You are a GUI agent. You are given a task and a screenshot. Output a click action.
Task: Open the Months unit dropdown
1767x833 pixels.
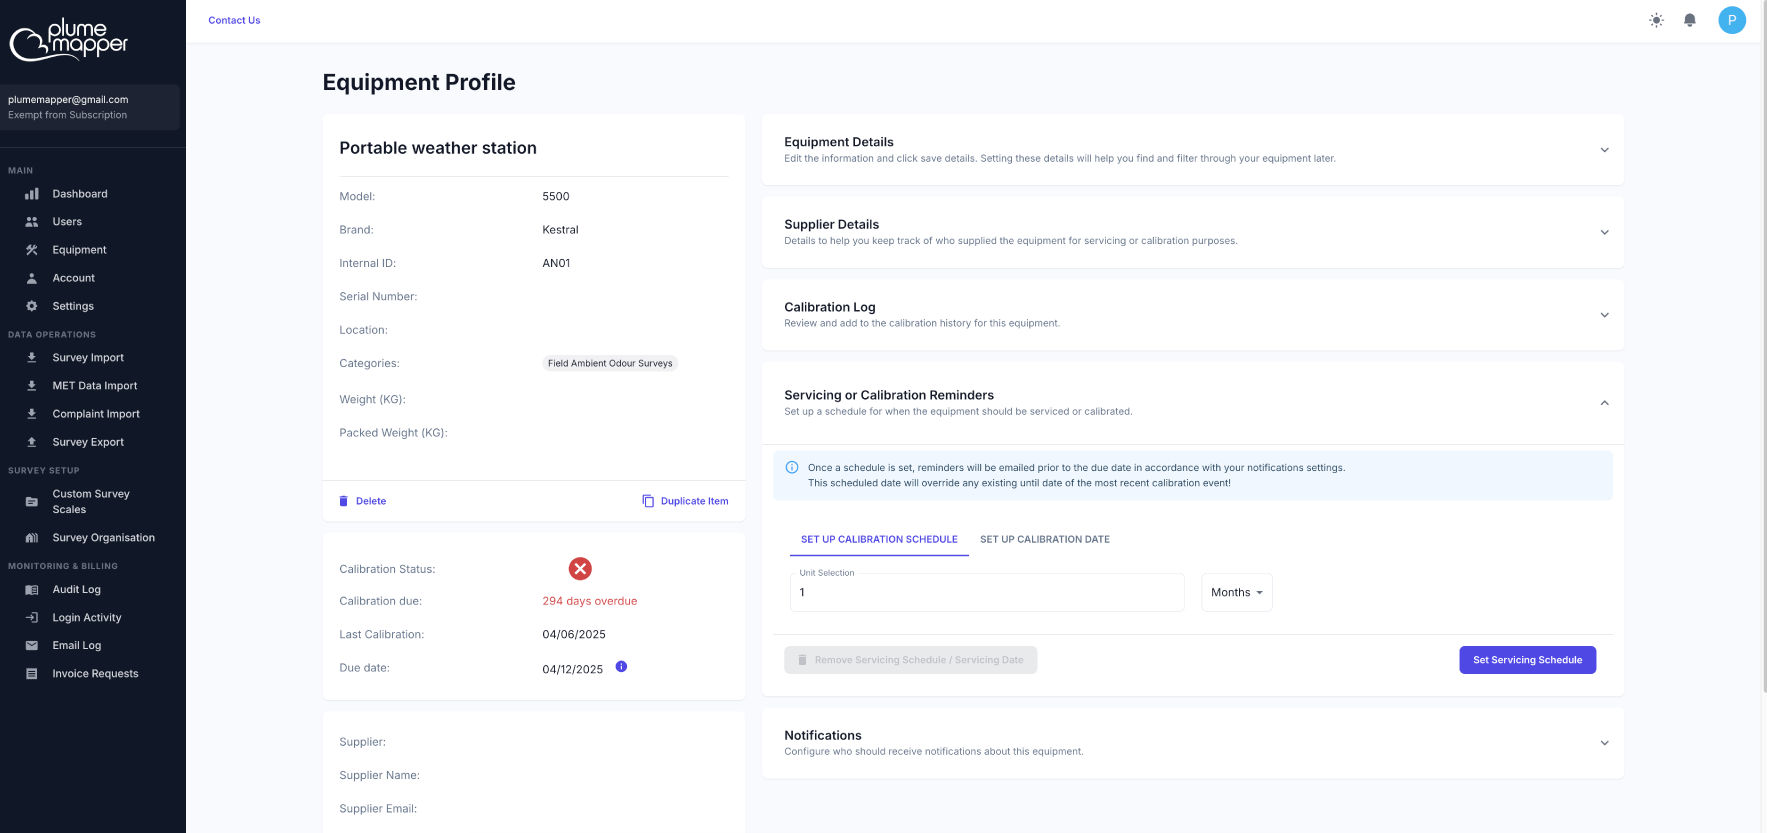pyautogui.click(x=1236, y=593)
